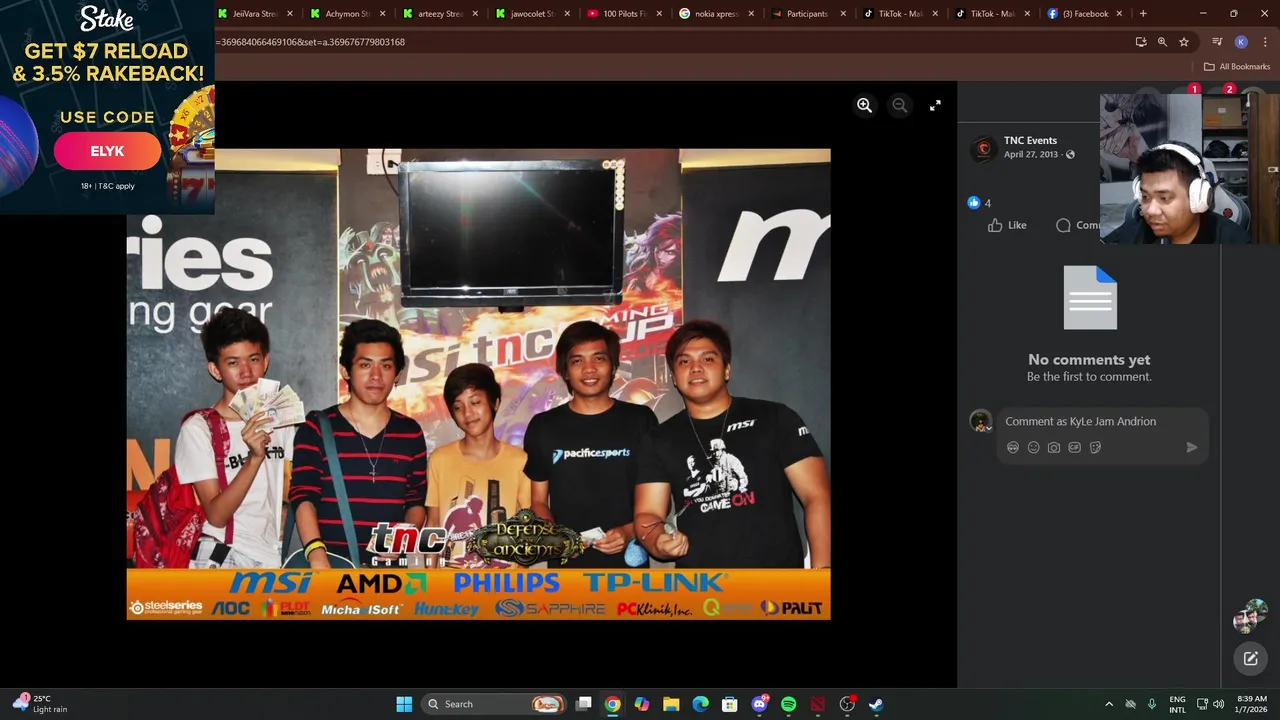Open TNC Events page link
The width and height of the screenshot is (1280, 720).
tap(1030, 141)
